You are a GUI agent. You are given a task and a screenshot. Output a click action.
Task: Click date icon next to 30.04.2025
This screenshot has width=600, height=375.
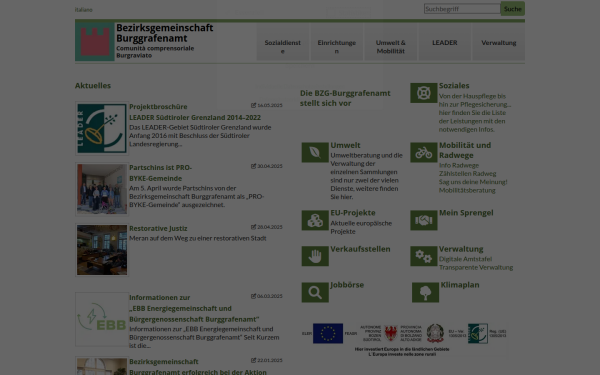(x=253, y=166)
